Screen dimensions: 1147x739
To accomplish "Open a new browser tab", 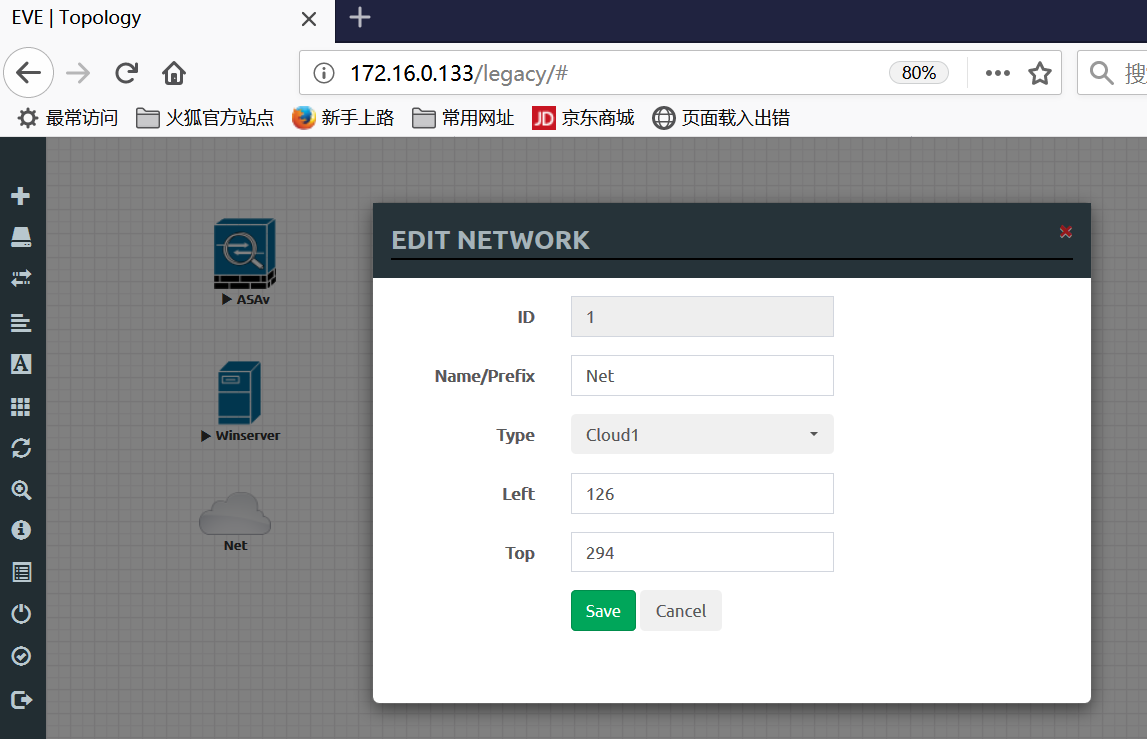I will 360,18.
